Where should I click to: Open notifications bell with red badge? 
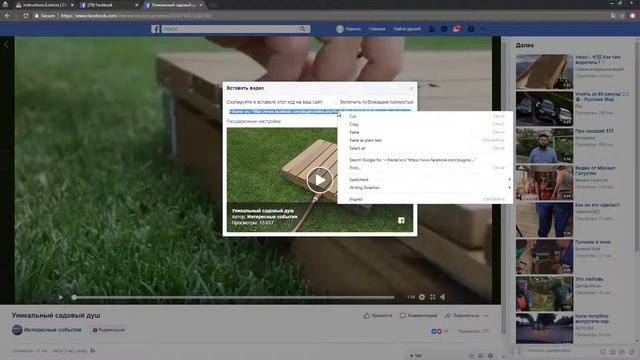(457, 29)
